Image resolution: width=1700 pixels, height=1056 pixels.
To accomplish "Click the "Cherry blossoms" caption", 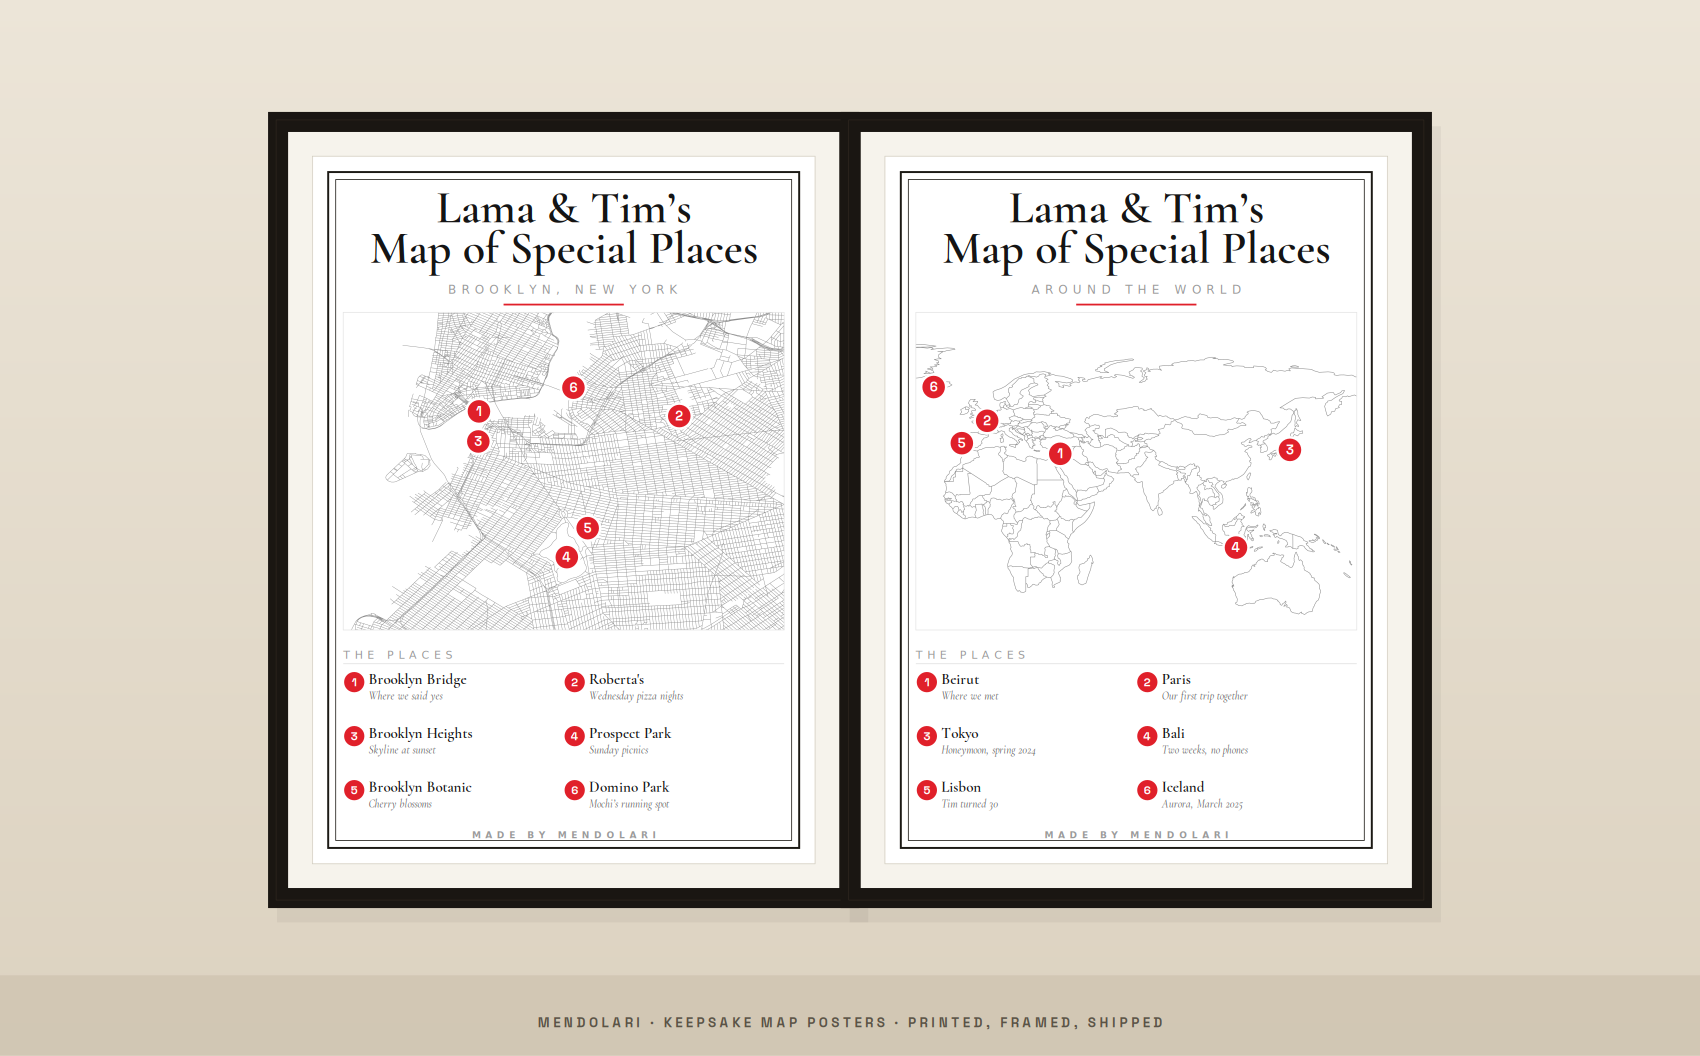I will [400, 804].
